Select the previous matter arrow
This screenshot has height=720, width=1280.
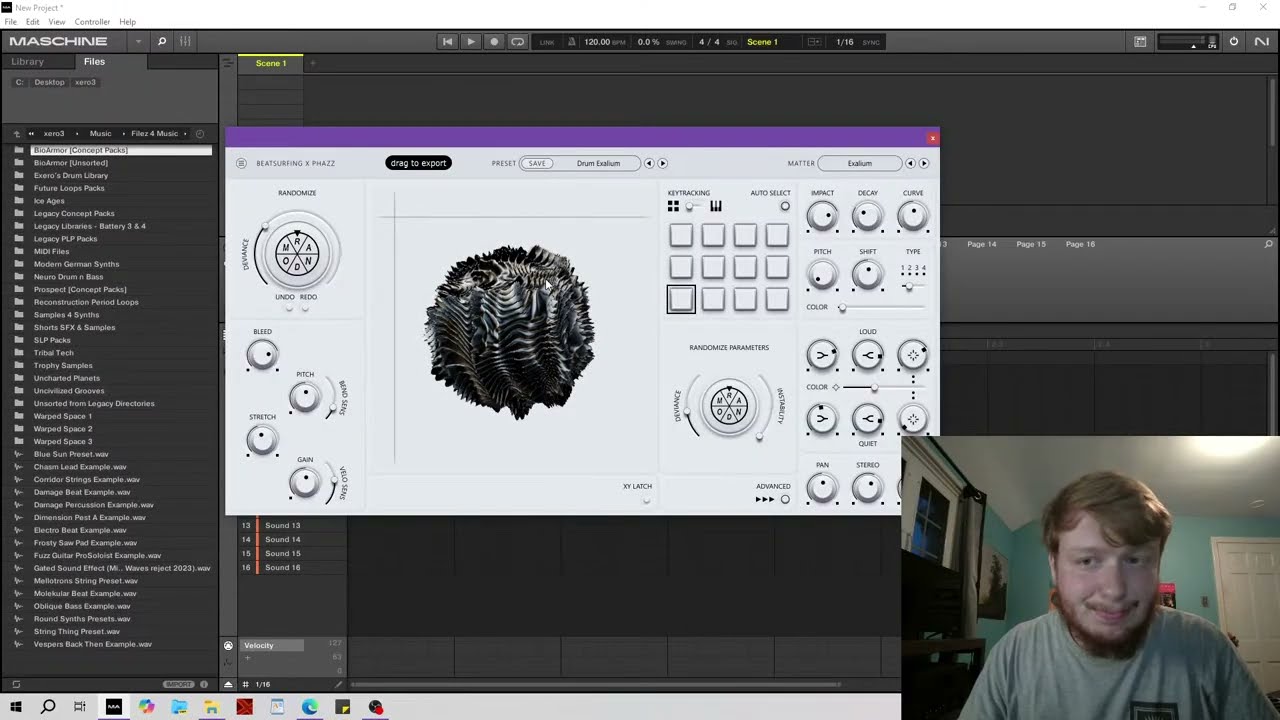(910, 163)
